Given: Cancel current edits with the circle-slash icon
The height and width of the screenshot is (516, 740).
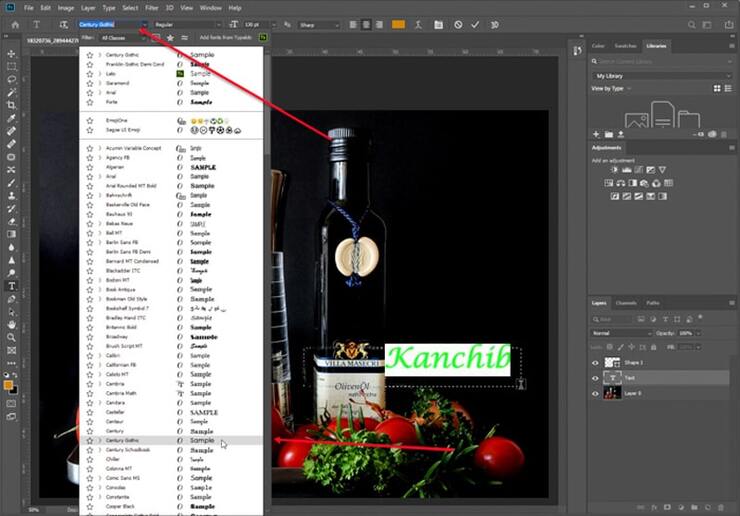Looking at the screenshot, I should pos(458,24).
